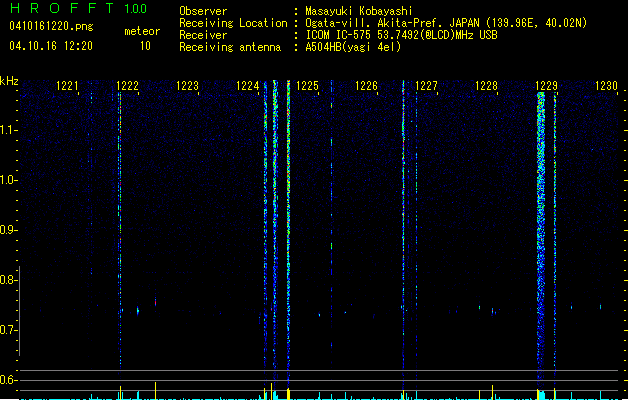Click the 1221 time marker
629x400 pixels.
tap(67, 86)
